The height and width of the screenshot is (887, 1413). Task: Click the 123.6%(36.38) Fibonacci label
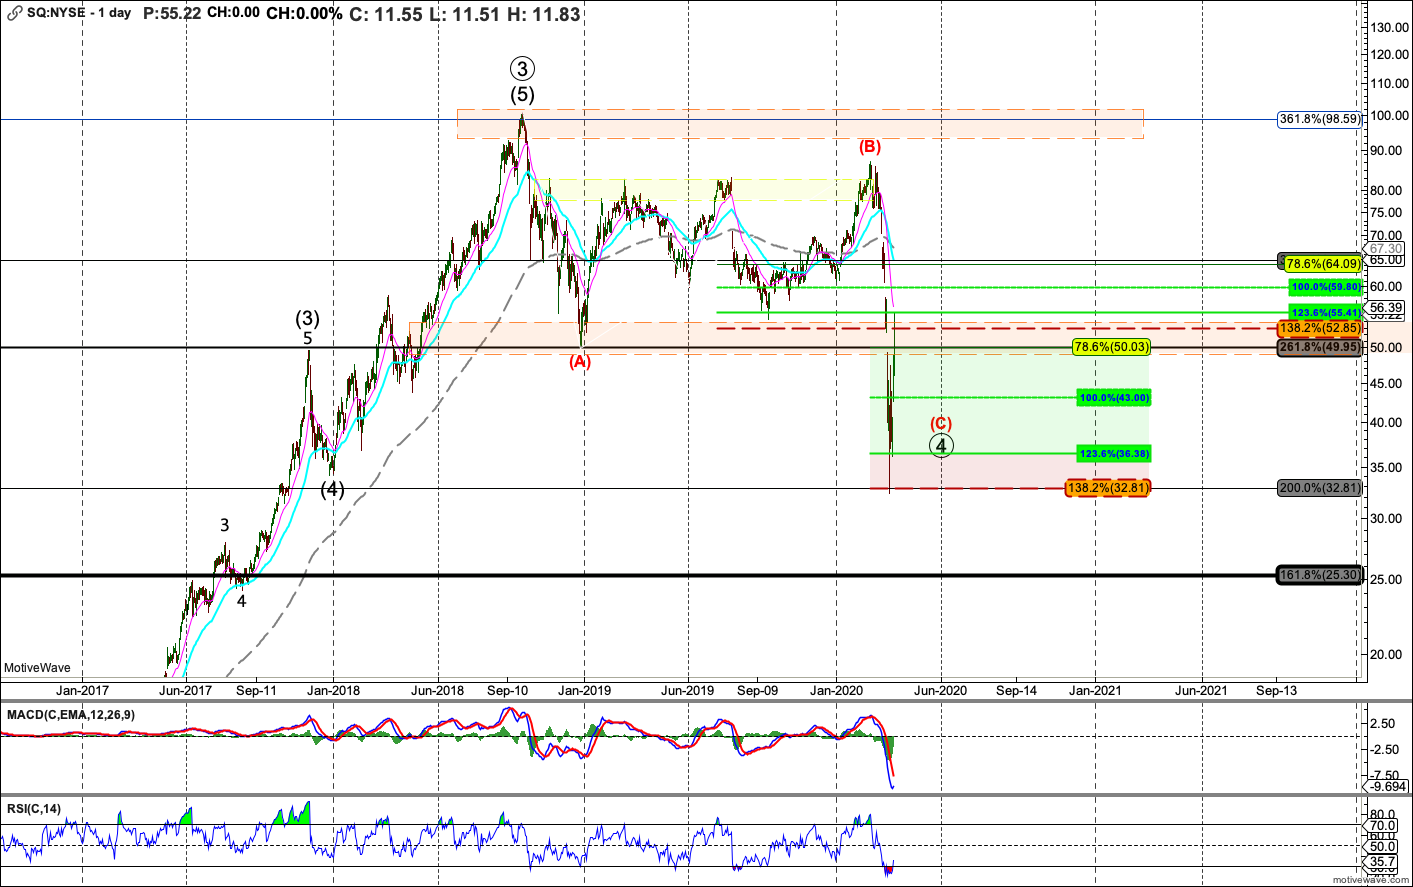pyautogui.click(x=1114, y=454)
